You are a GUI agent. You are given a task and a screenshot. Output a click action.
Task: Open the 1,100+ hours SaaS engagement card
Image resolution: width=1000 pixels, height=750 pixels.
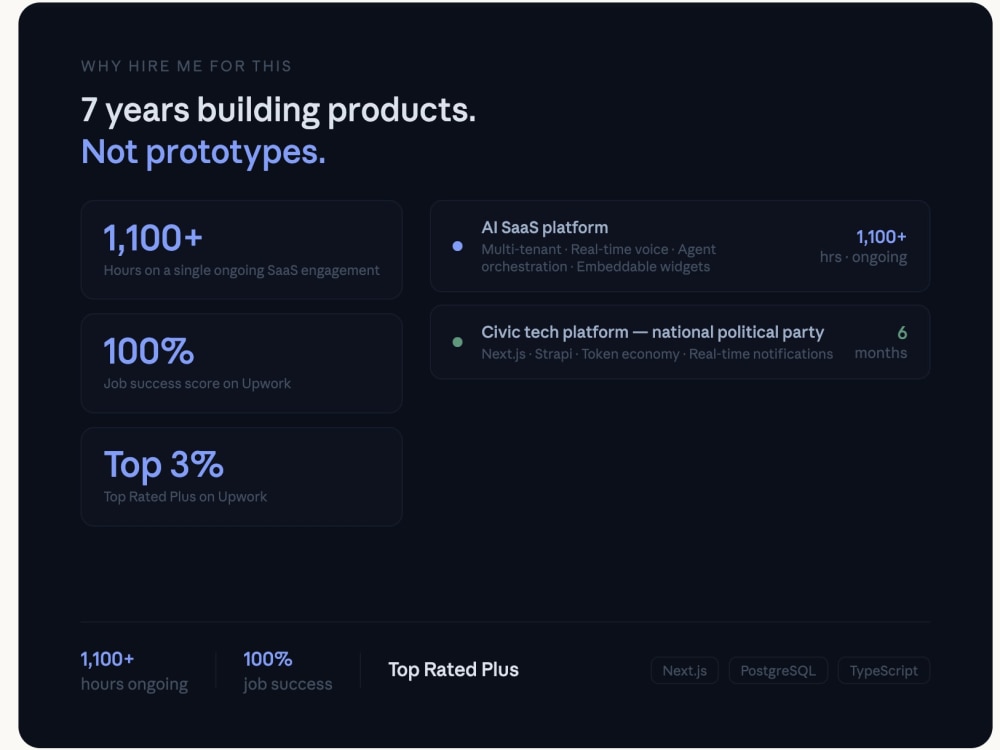(242, 250)
